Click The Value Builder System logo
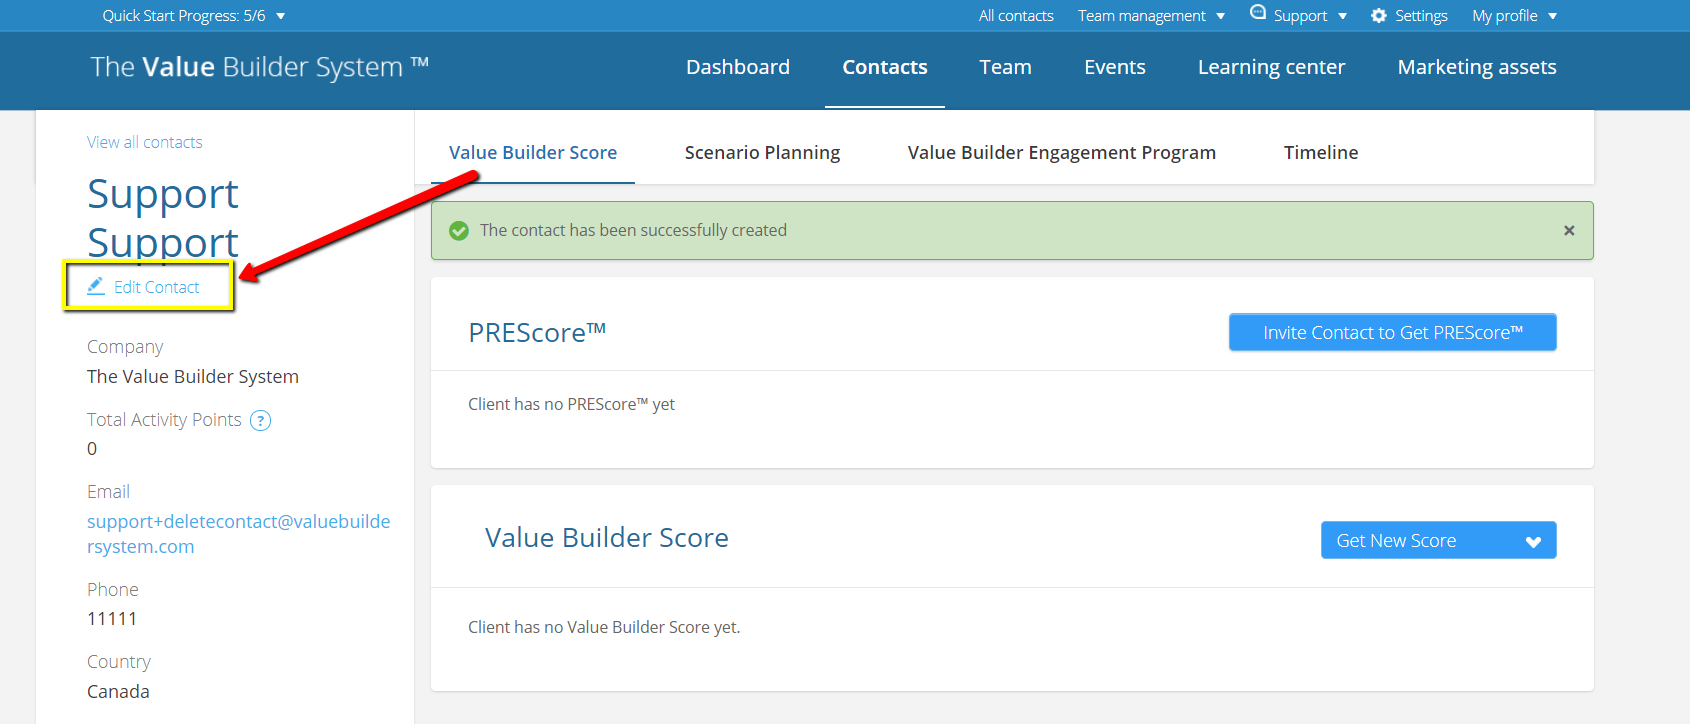 coord(259,67)
